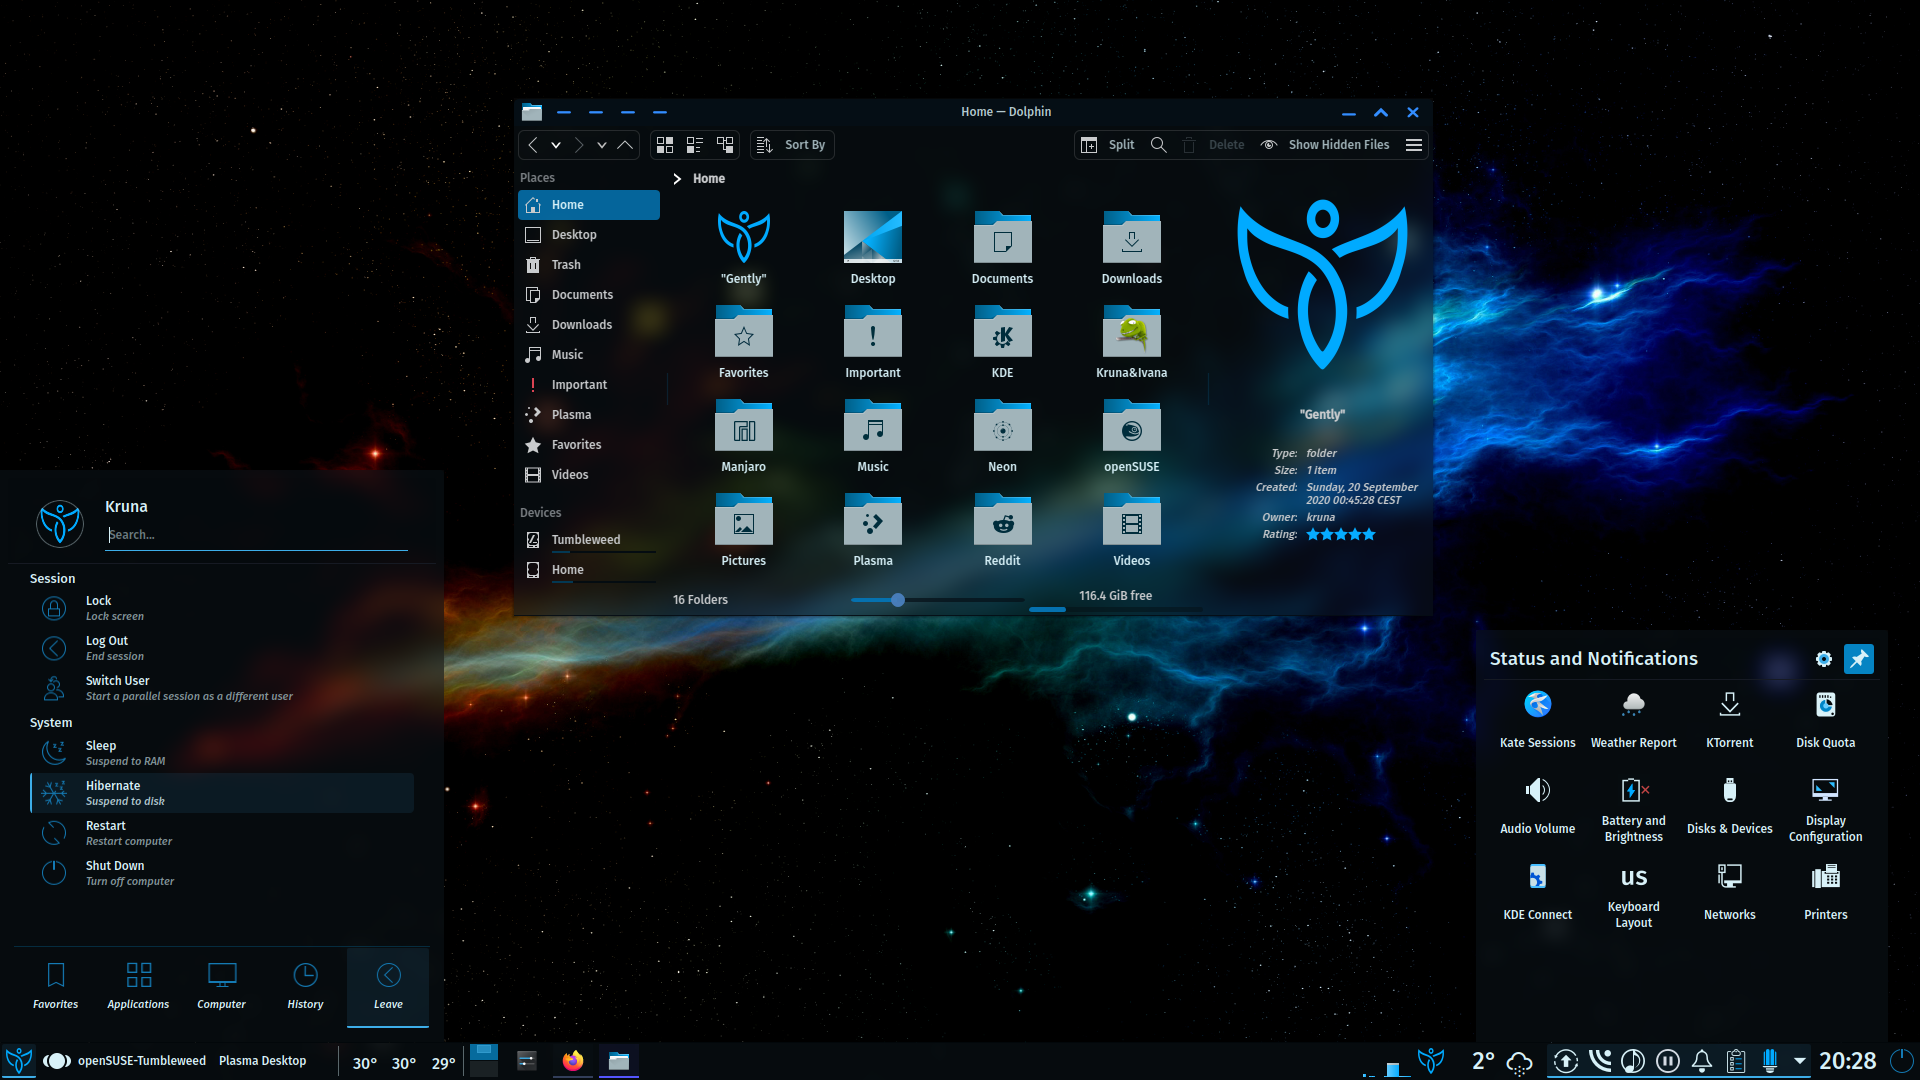
Task: Open Battery and Brightness applet
Action: click(1634, 809)
